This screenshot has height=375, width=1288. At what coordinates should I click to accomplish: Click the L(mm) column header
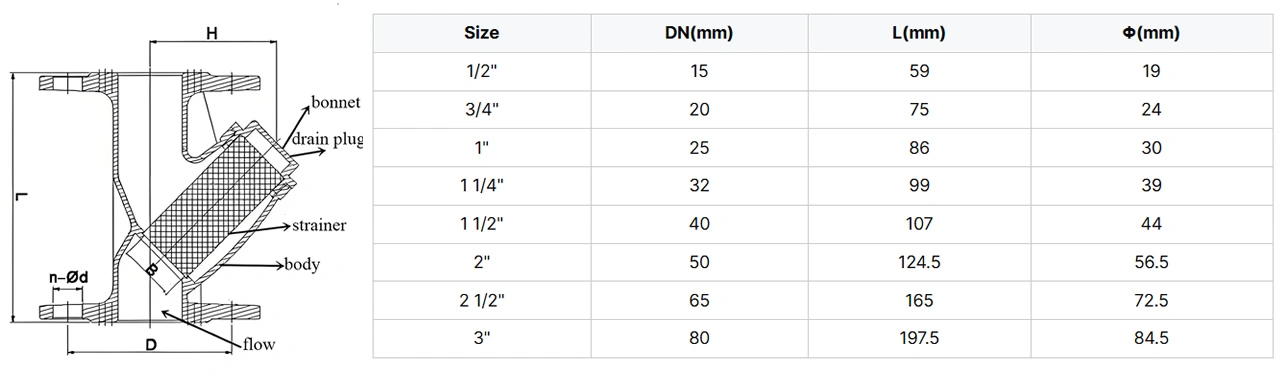(919, 33)
